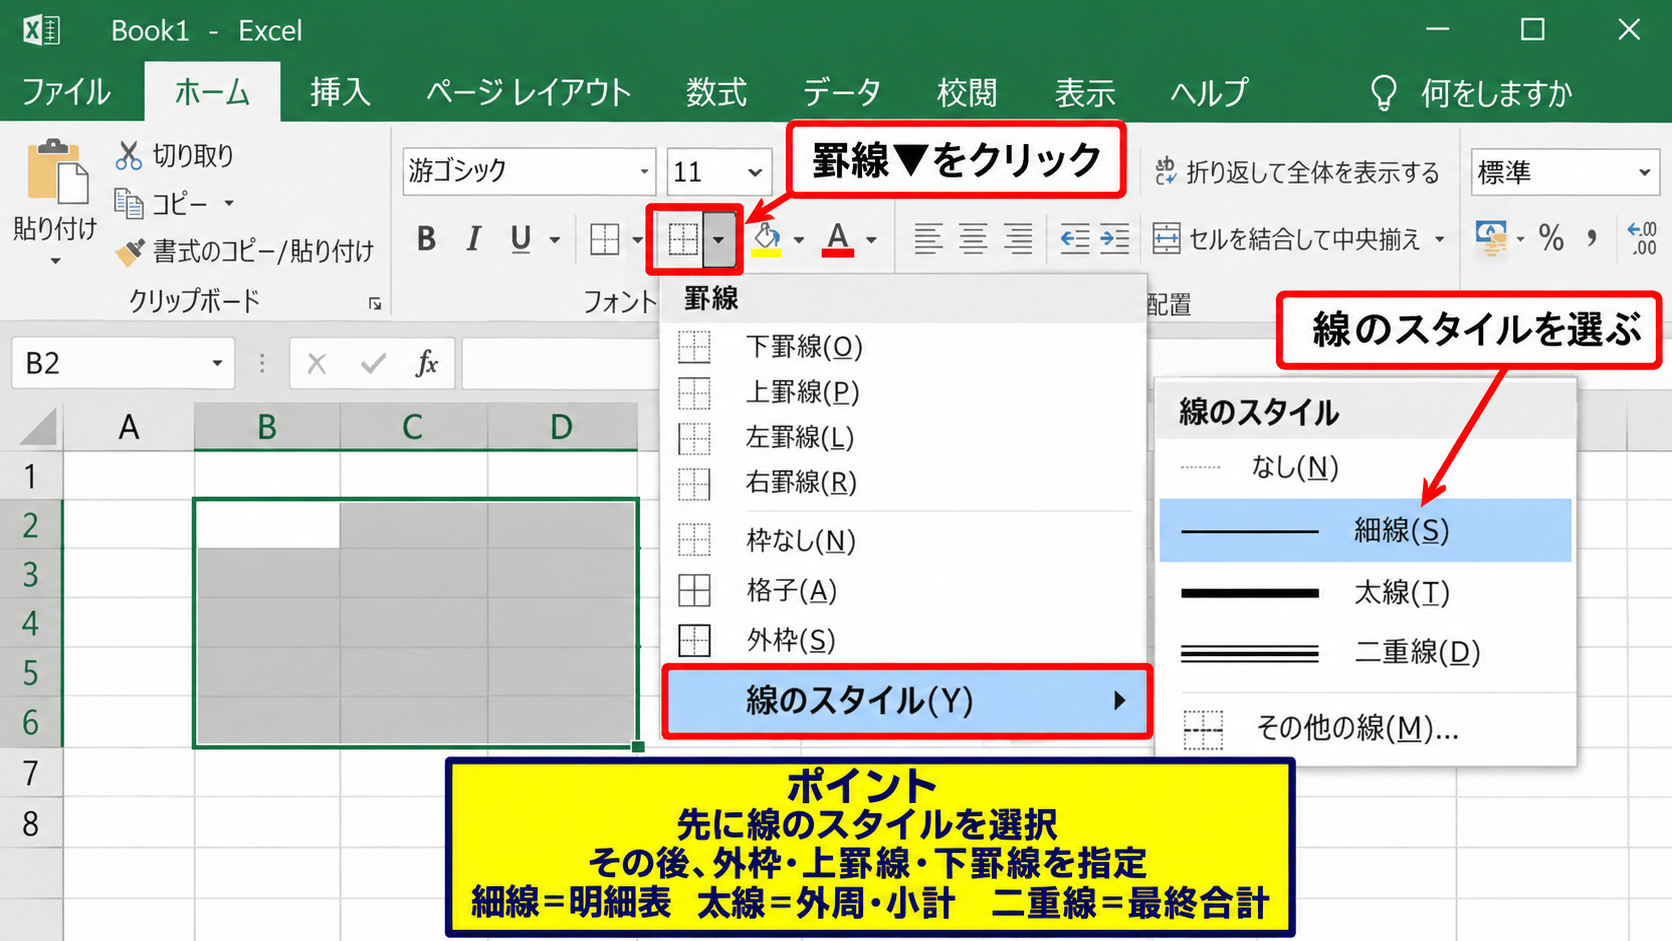Click the scissors cut icon
Screen dimensions: 1672x941
(x=129, y=155)
